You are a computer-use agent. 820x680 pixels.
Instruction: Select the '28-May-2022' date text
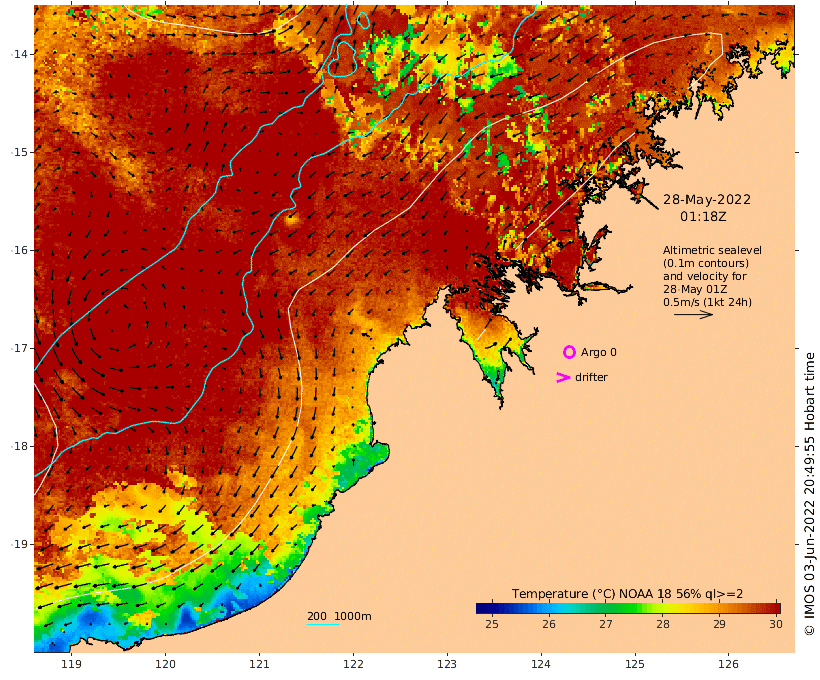707,200
